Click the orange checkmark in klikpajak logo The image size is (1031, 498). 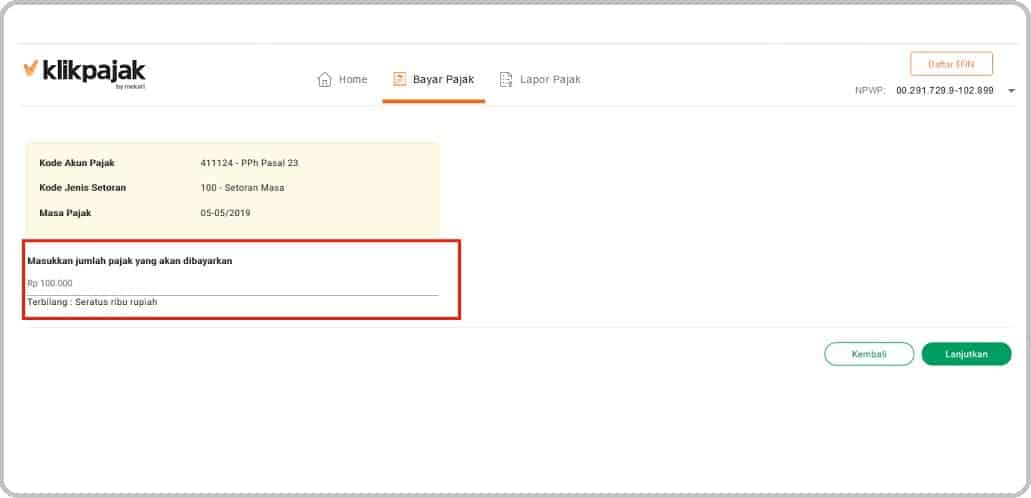[30, 68]
